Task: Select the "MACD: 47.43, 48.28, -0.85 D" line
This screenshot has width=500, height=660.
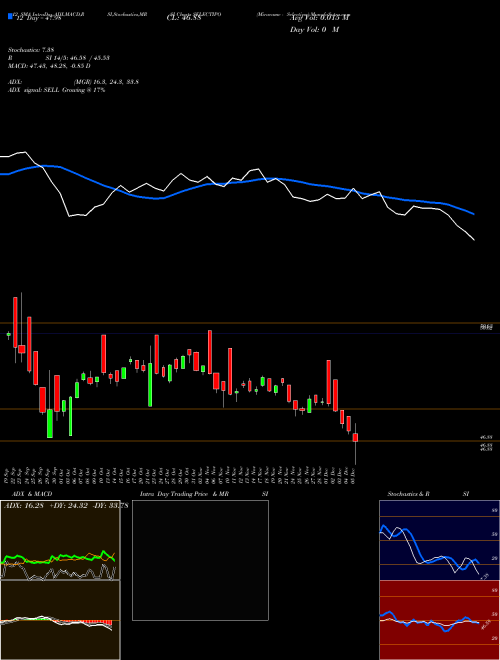Action: click(x=49, y=66)
